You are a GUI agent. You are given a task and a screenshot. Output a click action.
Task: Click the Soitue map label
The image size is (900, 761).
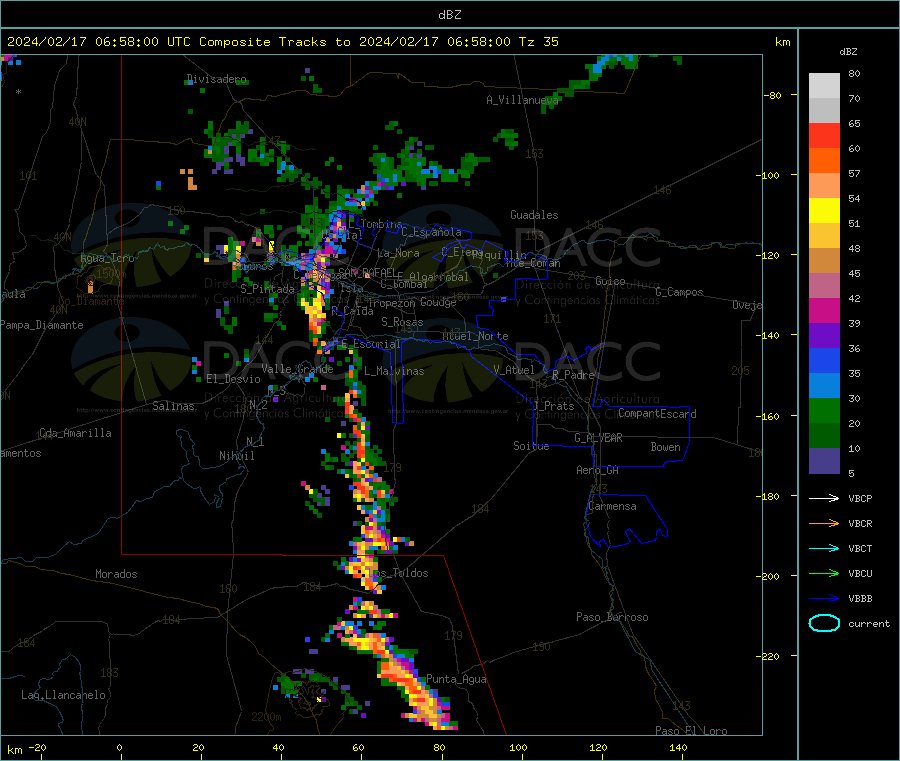[531, 446]
